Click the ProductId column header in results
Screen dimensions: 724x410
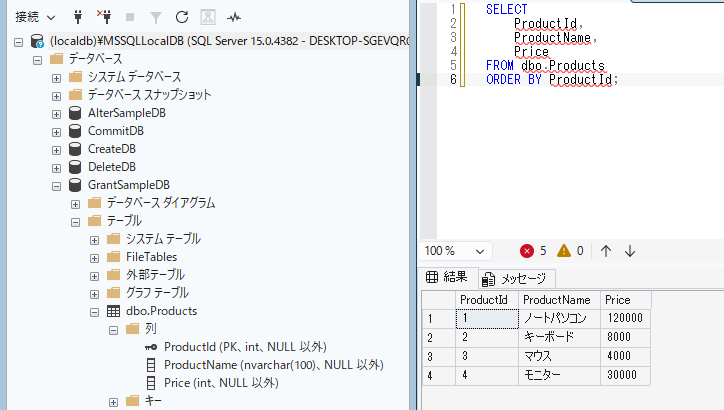(x=487, y=300)
